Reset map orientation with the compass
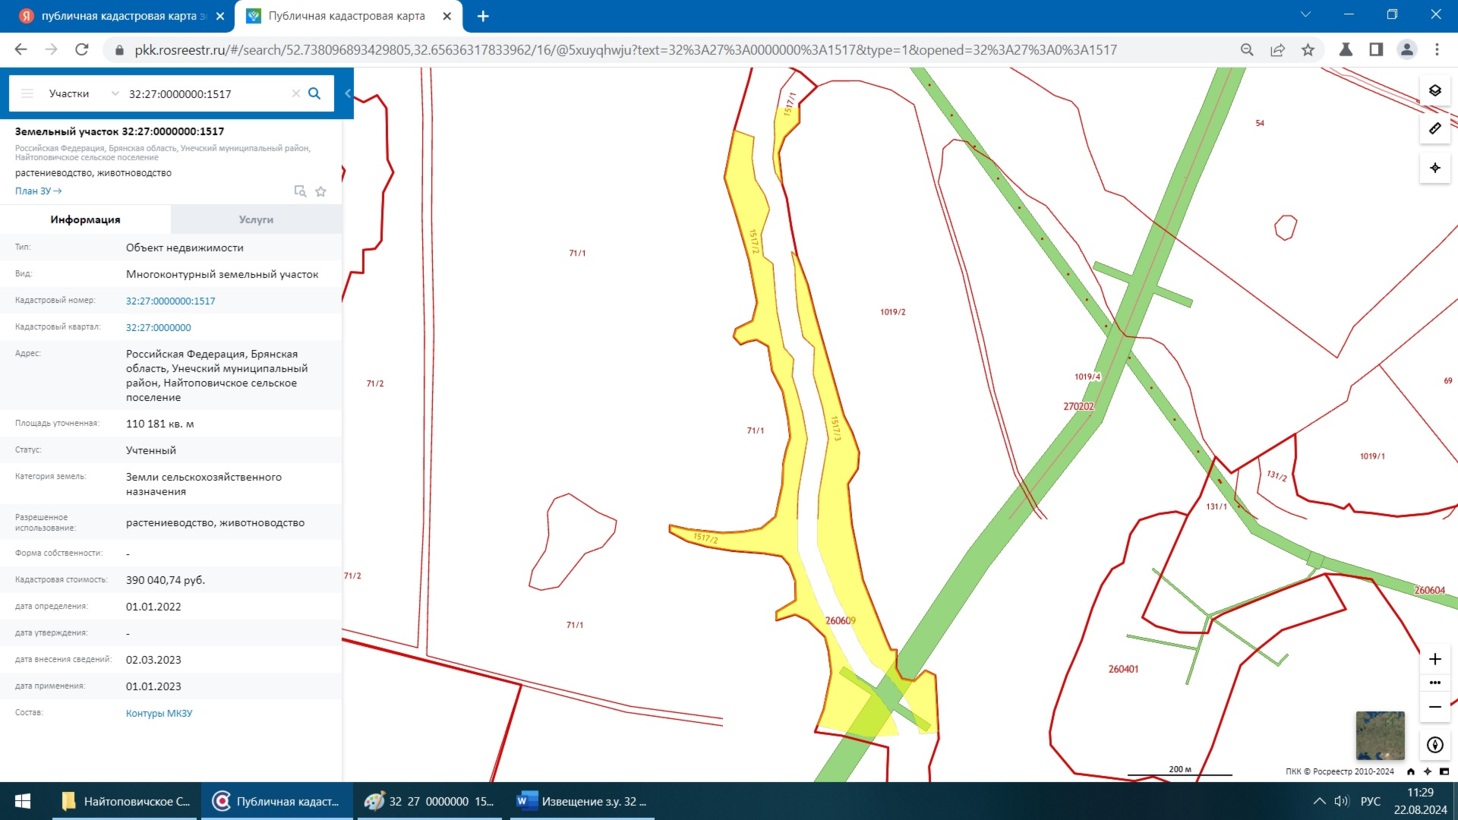This screenshot has width=1458, height=820. tap(1435, 745)
